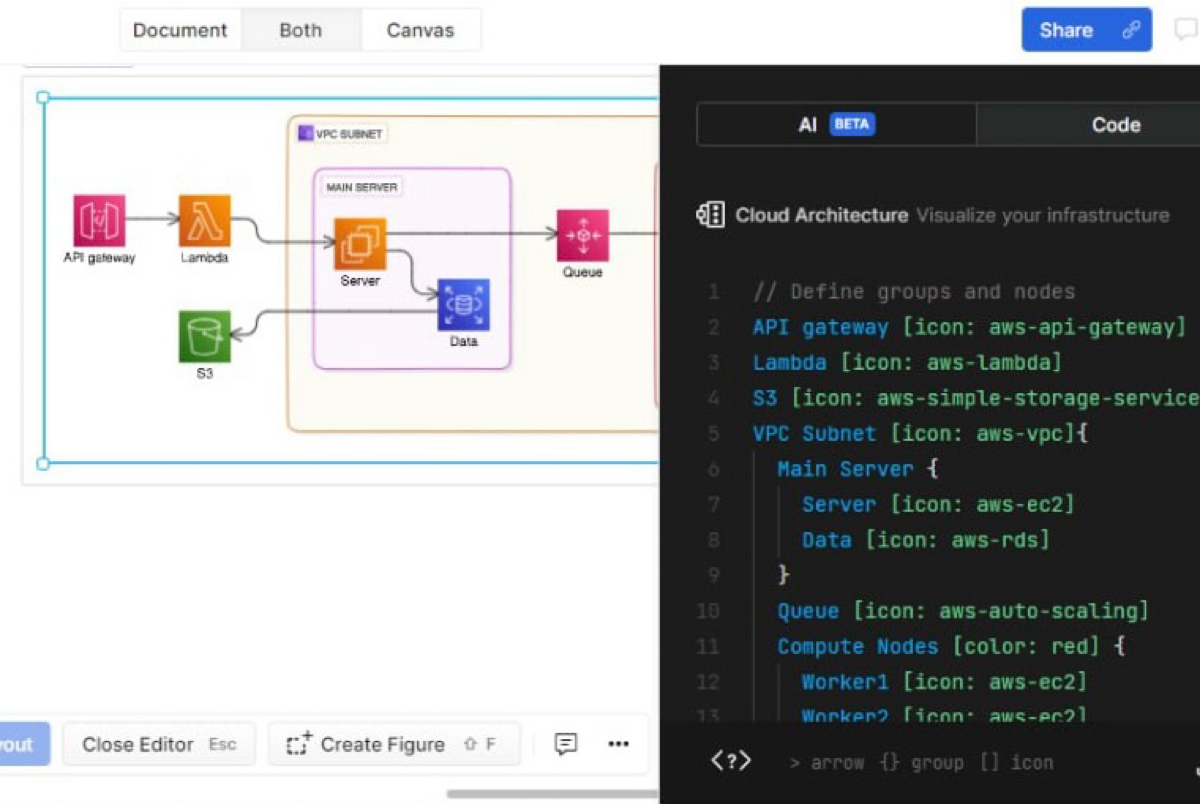This screenshot has height=804, width=1200.
Task: Switch to Document view tab
Action: tap(180, 30)
